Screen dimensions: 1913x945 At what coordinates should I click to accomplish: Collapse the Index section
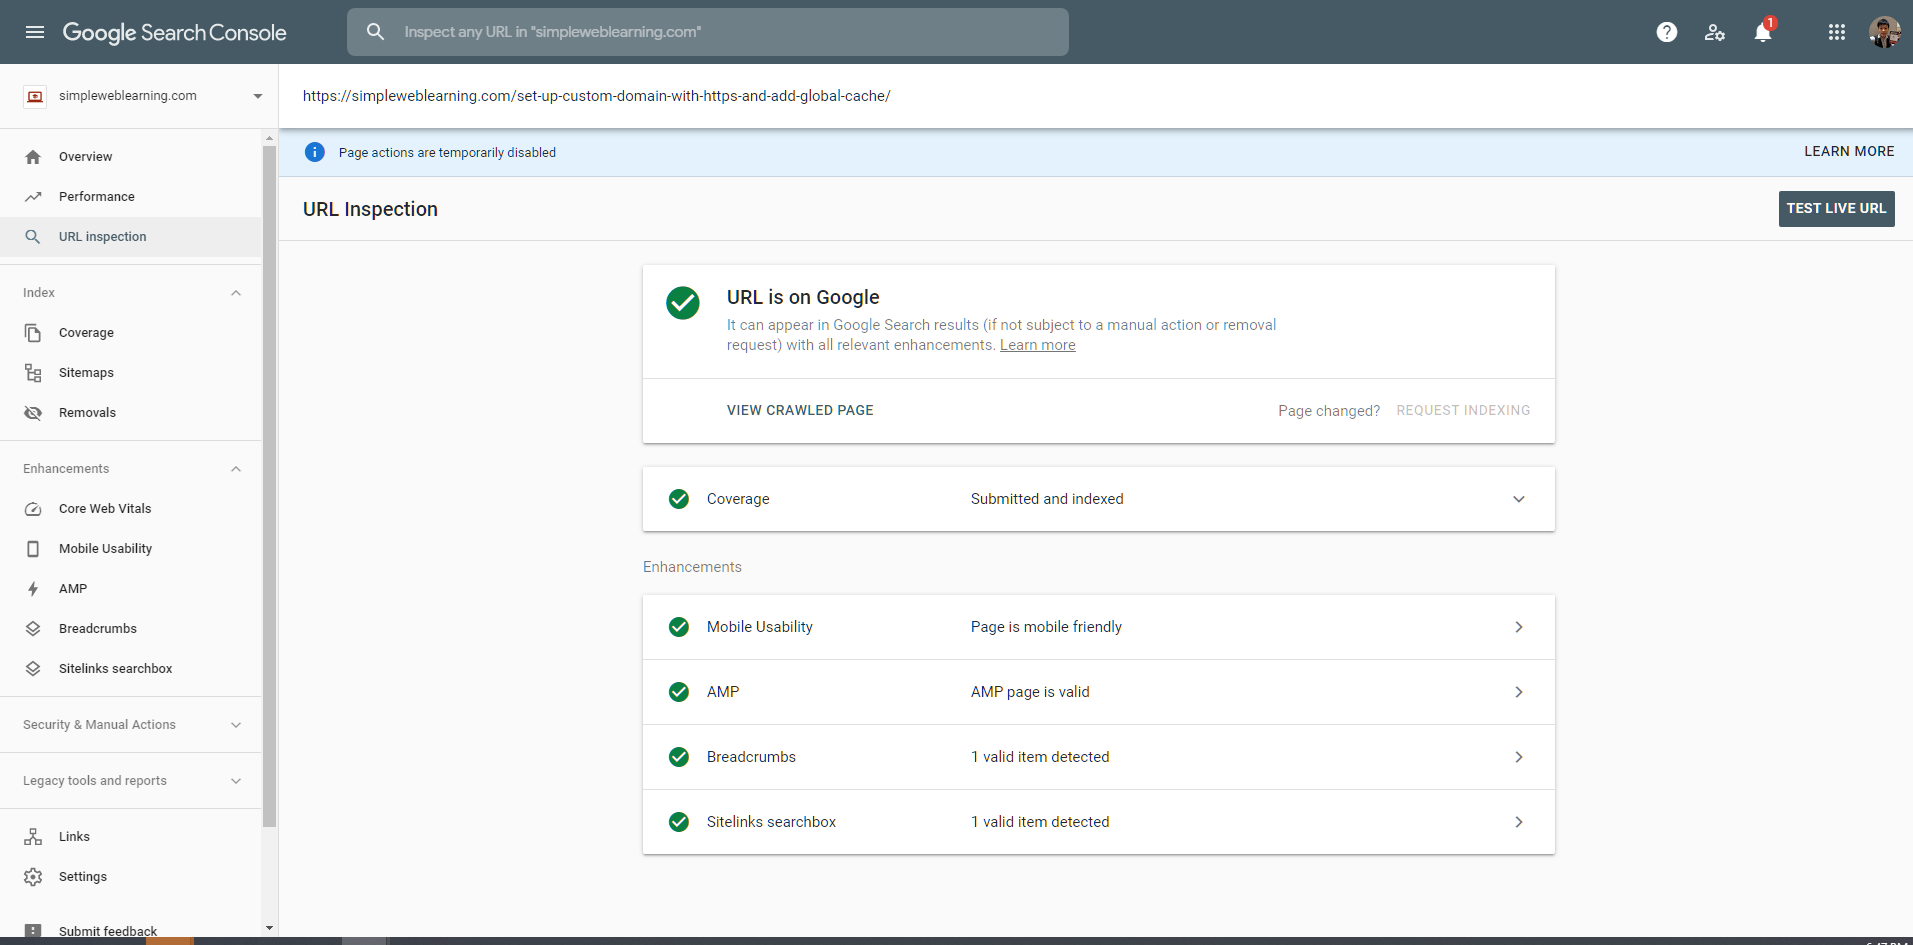click(x=236, y=293)
